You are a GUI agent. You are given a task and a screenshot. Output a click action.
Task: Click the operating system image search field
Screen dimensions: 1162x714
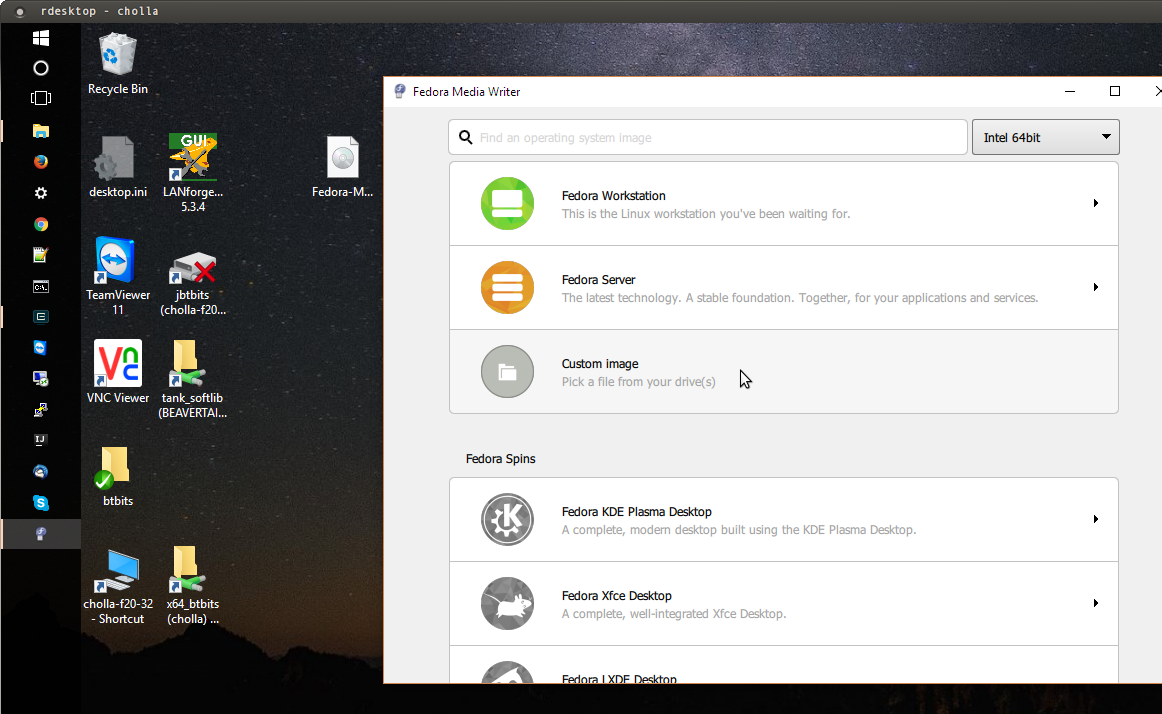[708, 137]
